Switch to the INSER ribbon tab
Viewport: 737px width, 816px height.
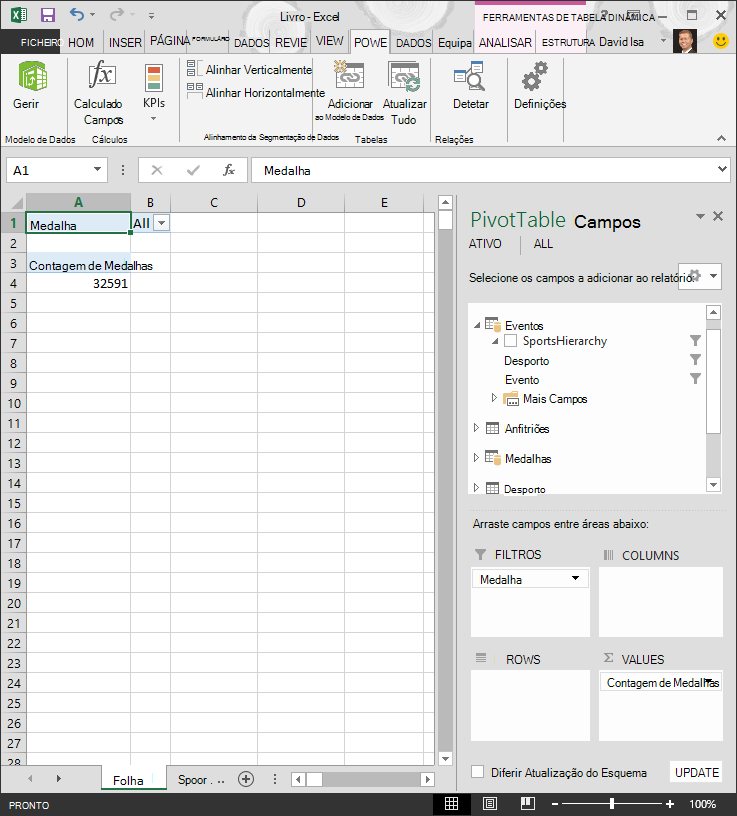[125, 42]
